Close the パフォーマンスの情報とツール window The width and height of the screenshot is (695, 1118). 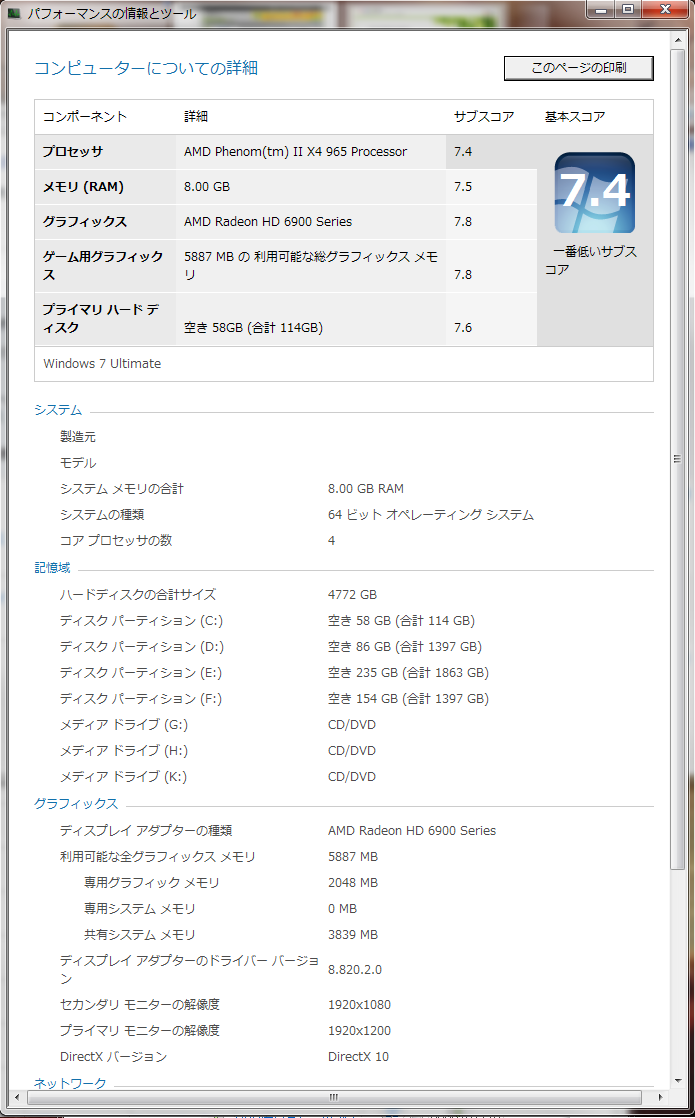tap(664, 9)
